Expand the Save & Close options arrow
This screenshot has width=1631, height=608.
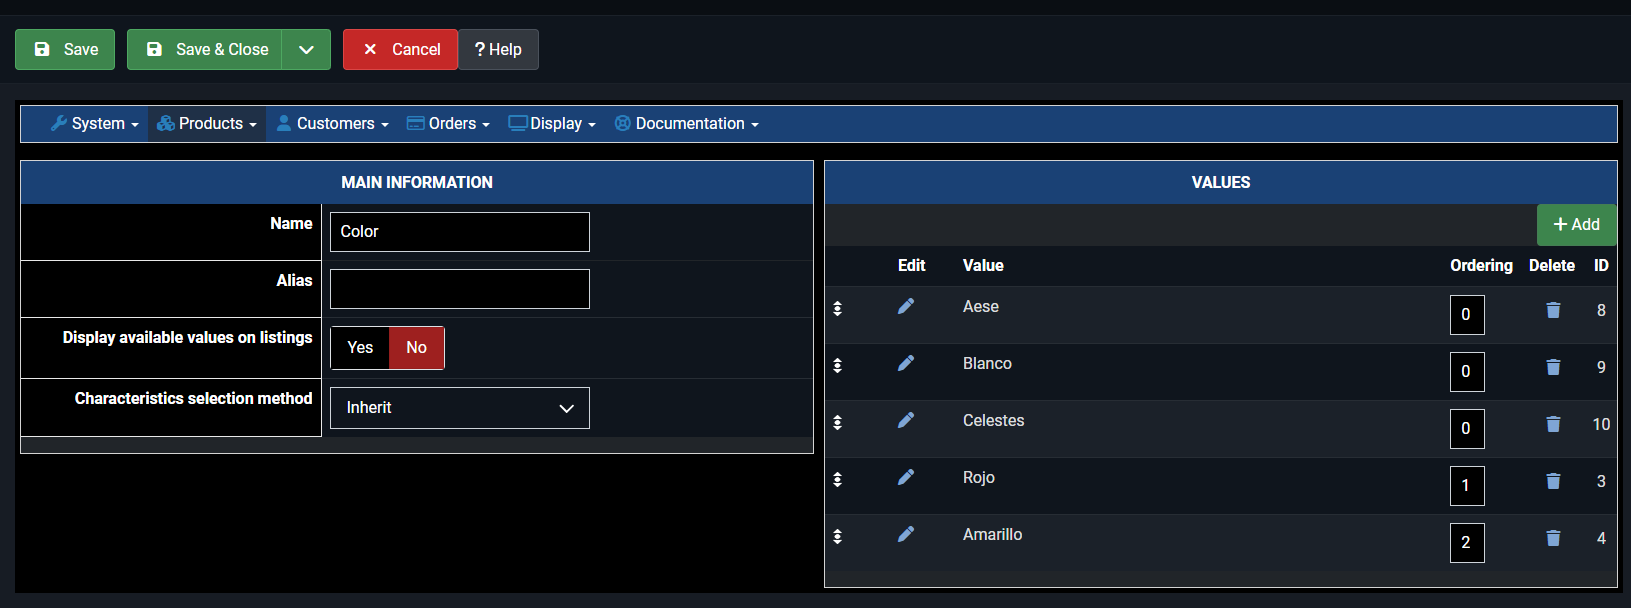point(306,50)
